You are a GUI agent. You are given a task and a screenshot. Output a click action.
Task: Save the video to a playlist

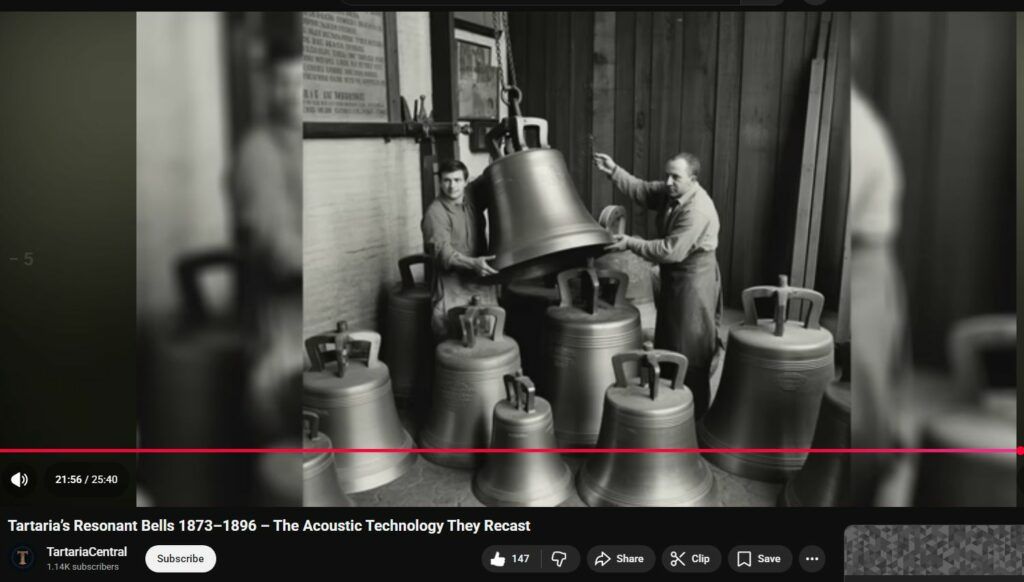pos(759,559)
